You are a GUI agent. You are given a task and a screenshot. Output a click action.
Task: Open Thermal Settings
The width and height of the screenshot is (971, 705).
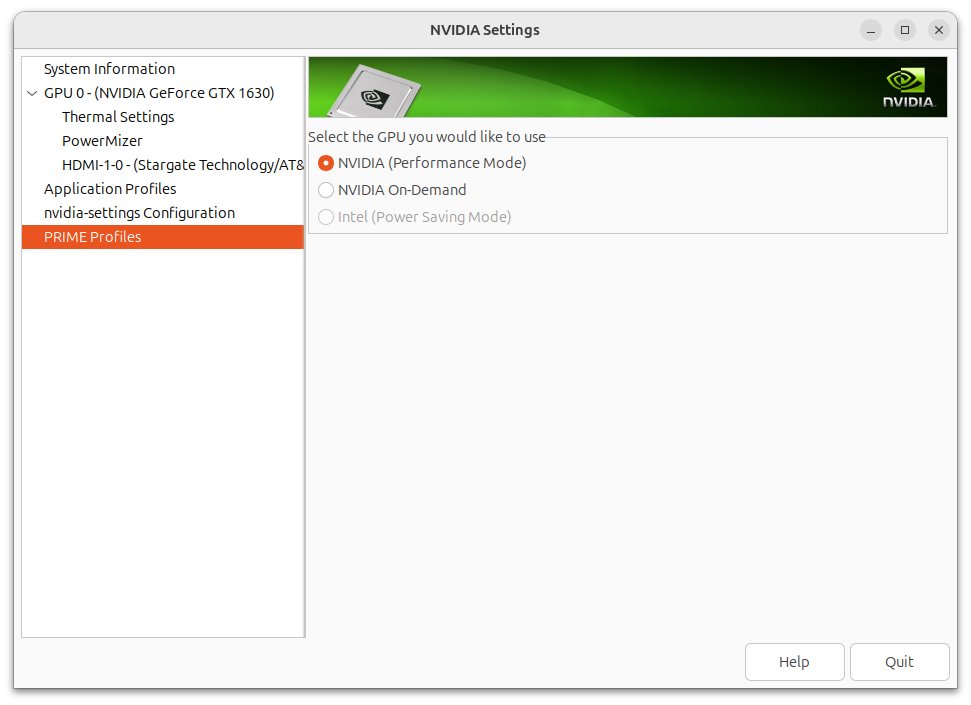pos(163,117)
